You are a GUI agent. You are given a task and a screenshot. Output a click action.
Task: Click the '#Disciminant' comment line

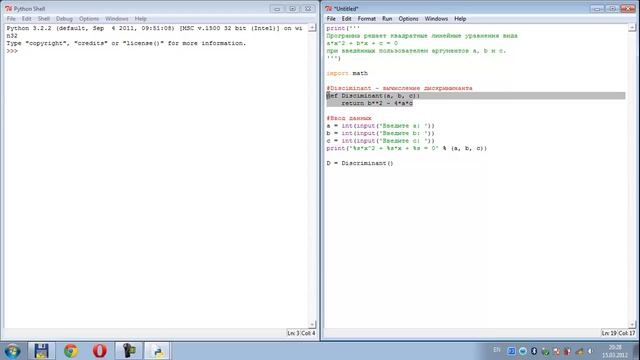tap(399, 88)
